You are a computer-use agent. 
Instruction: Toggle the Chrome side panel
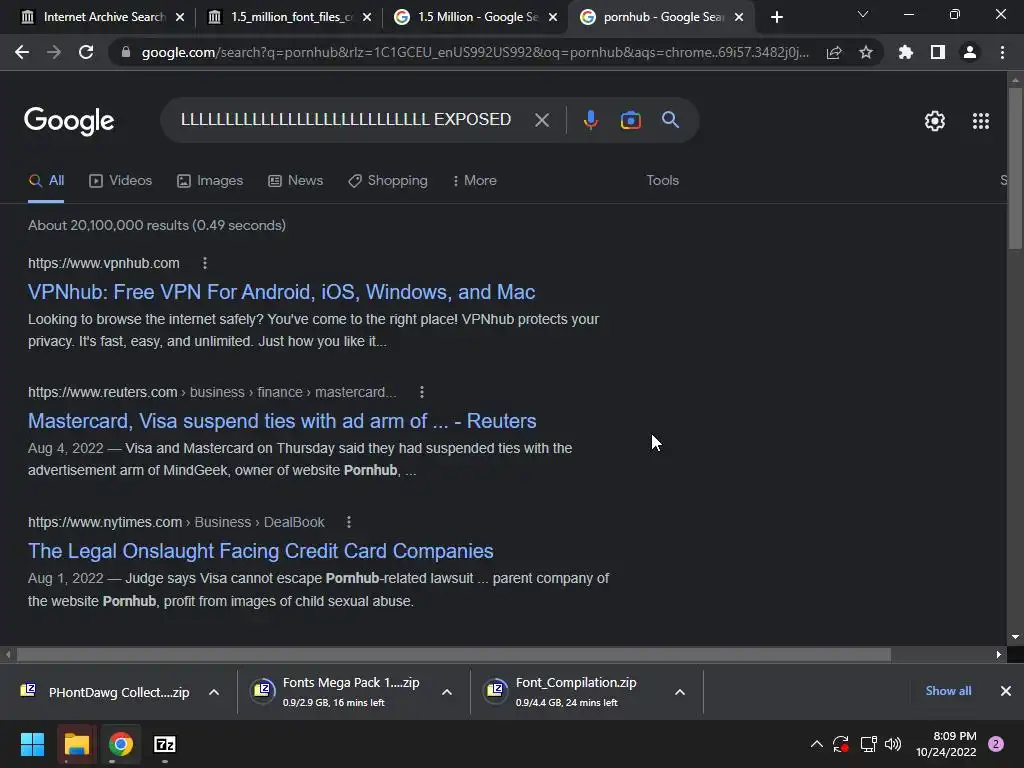coord(938,52)
